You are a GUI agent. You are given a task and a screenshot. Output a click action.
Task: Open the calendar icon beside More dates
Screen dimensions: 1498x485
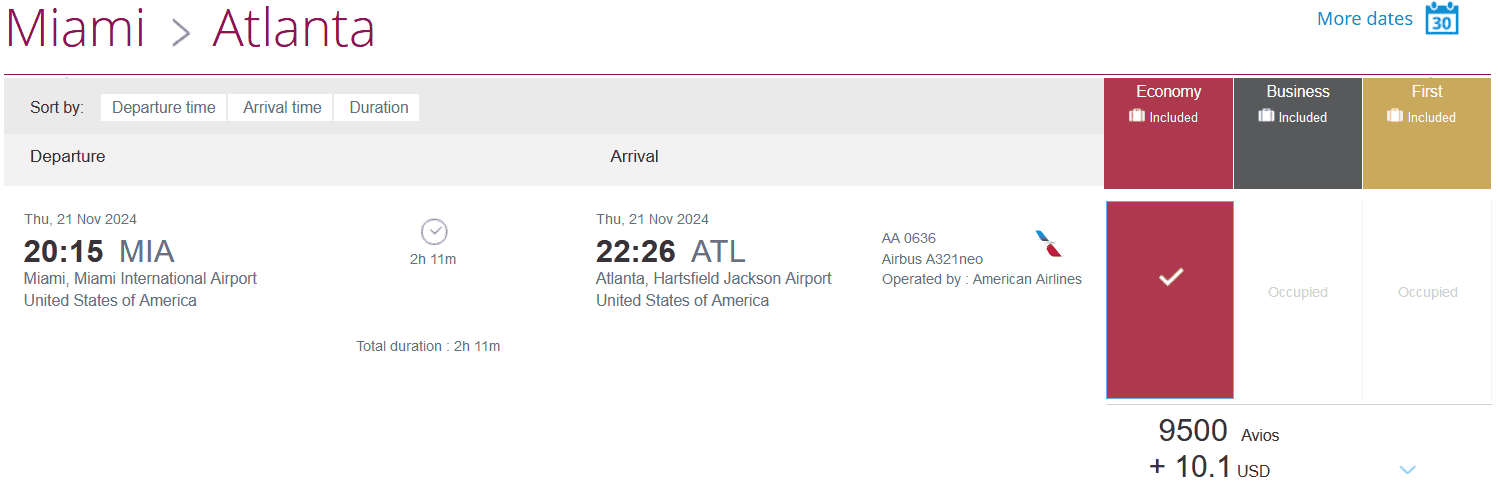tap(1441, 19)
